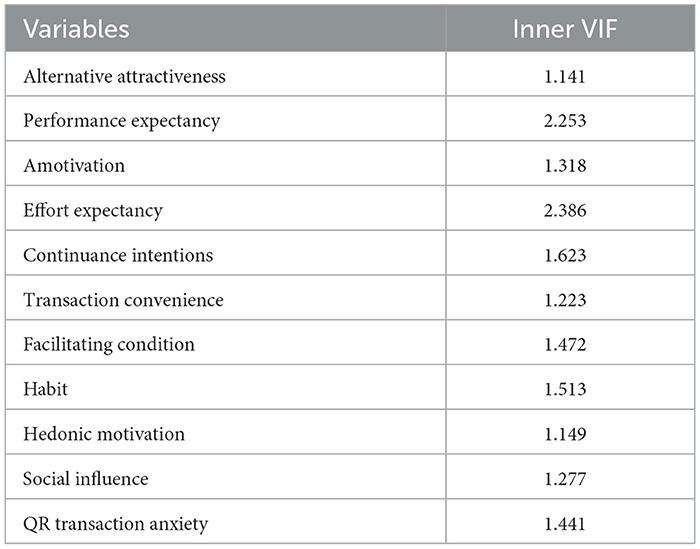The height and width of the screenshot is (549, 700).
Task: Select the Alternative attractiveness row label
Action: tap(124, 77)
